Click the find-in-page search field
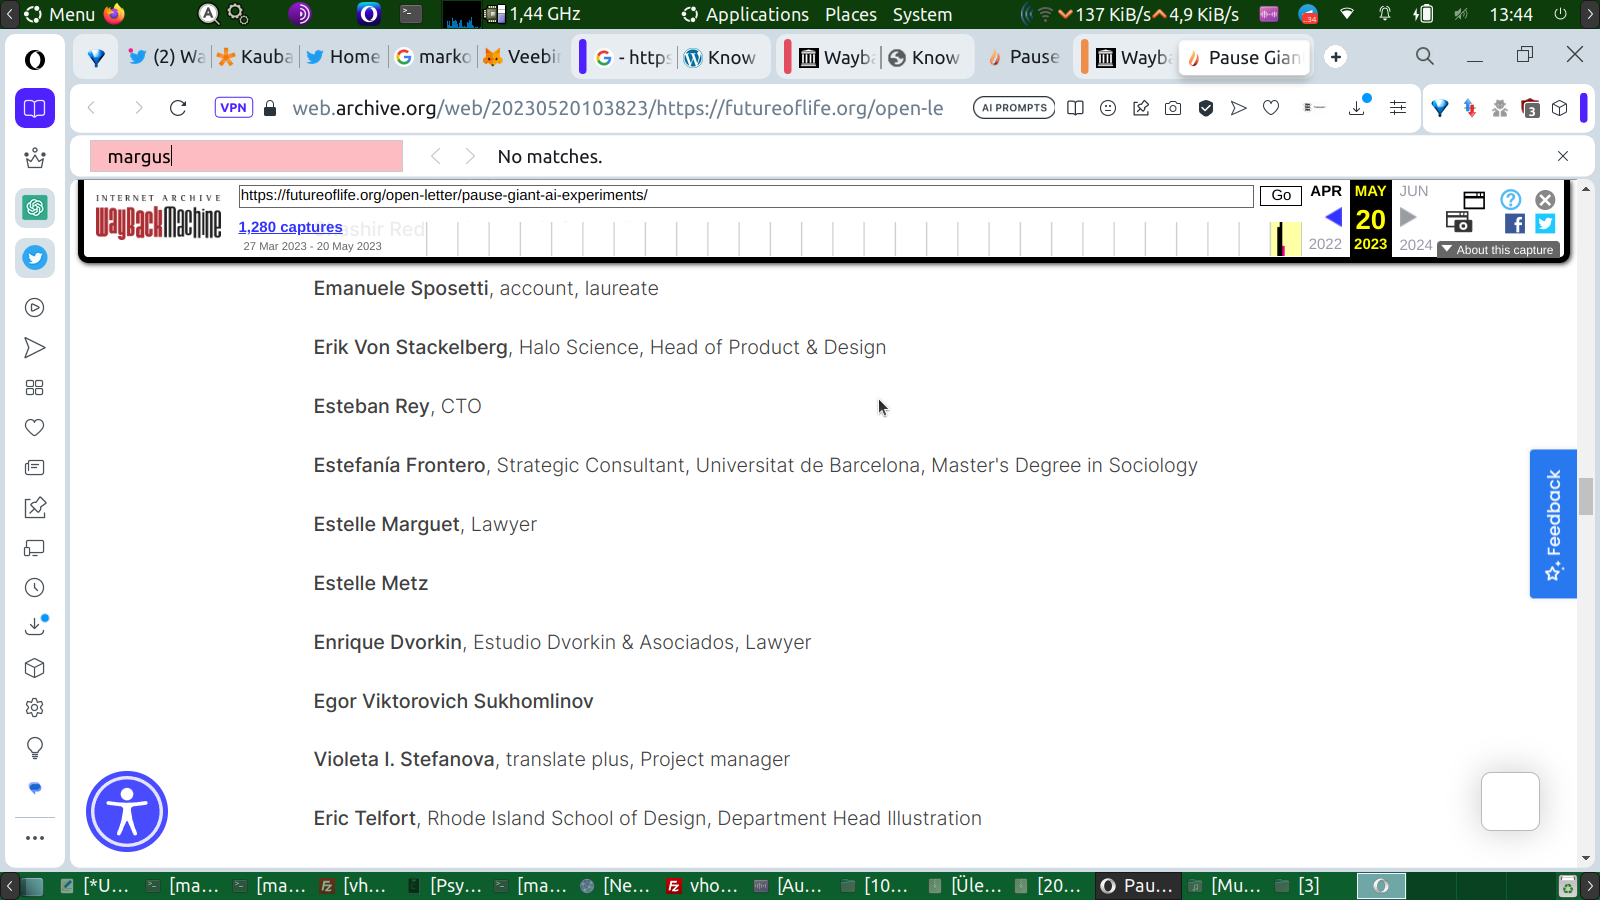 pyautogui.click(x=246, y=156)
